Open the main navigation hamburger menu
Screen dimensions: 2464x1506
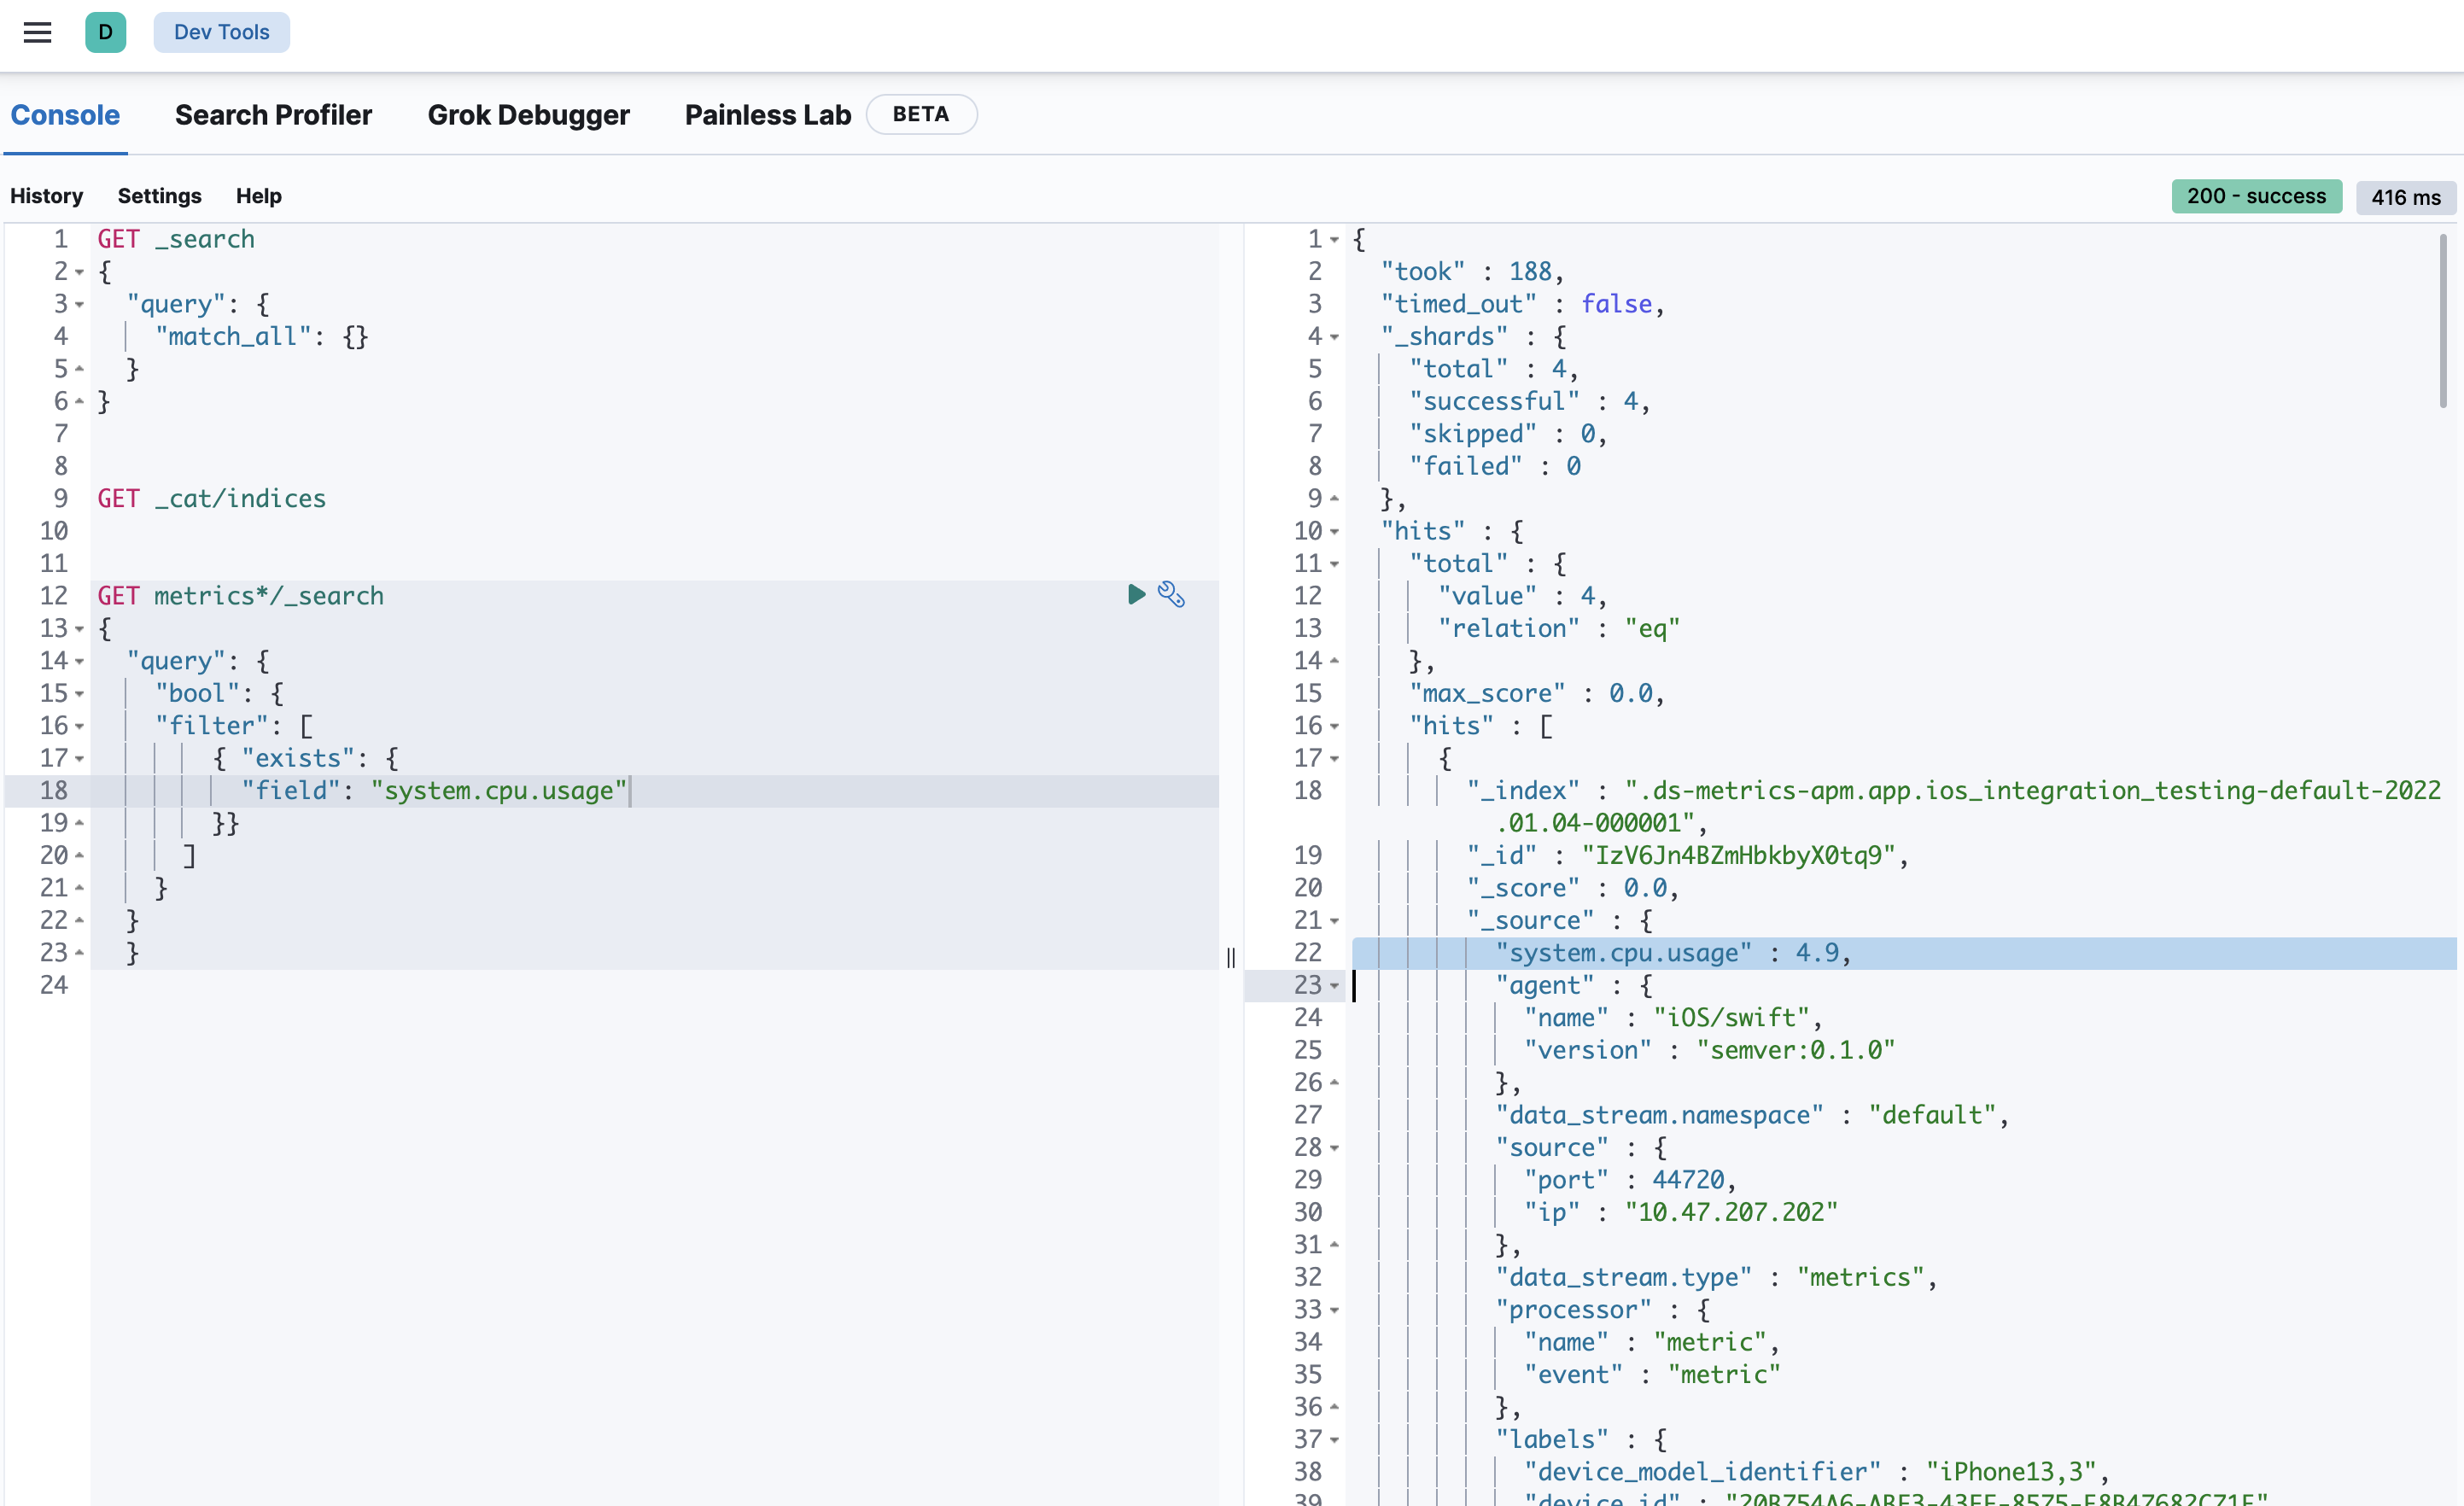pyautogui.click(x=37, y=32)
